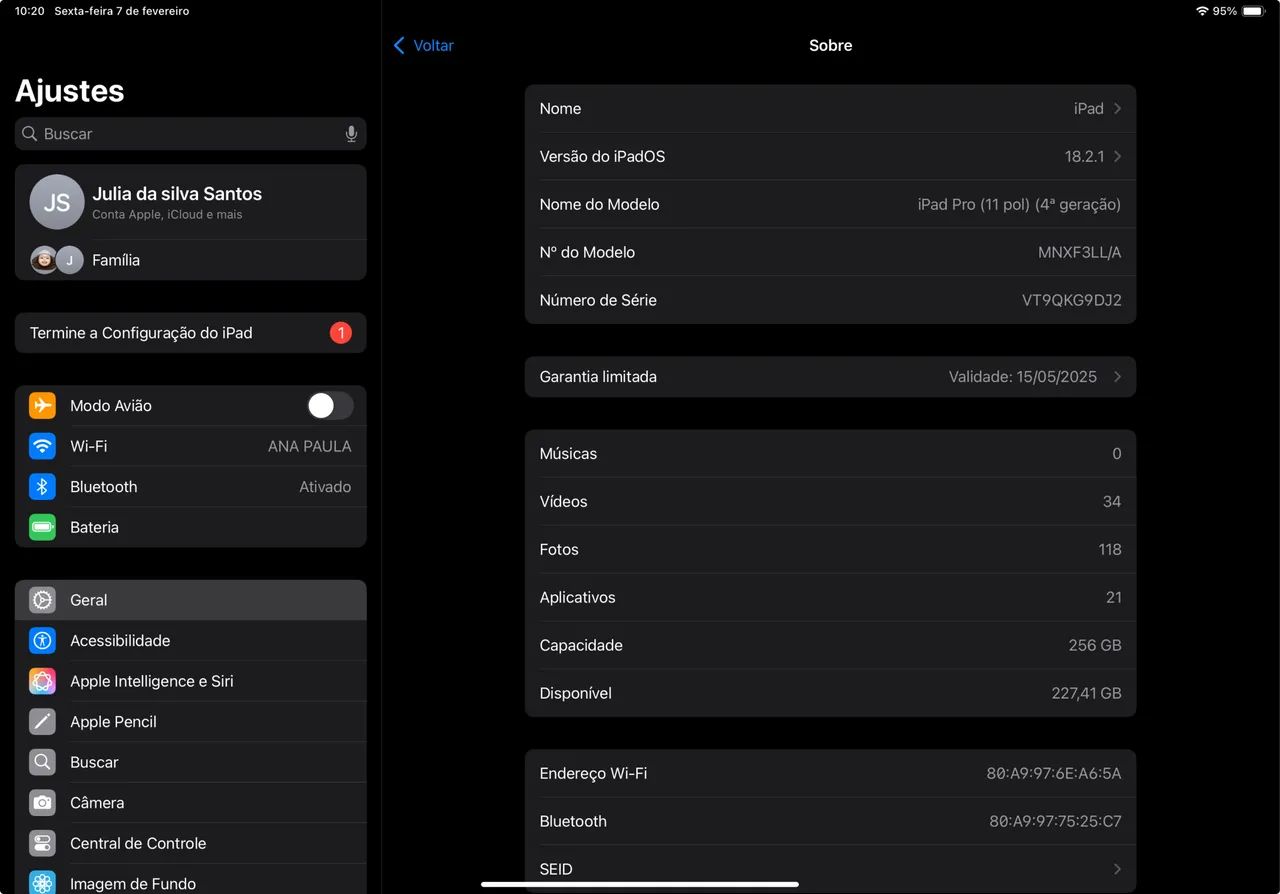This screenshot has height=894, width=1280.
Task: Tap Bluetooth address 80:A9:97:75:25:C7
Action: click(x=1055, y=821)
